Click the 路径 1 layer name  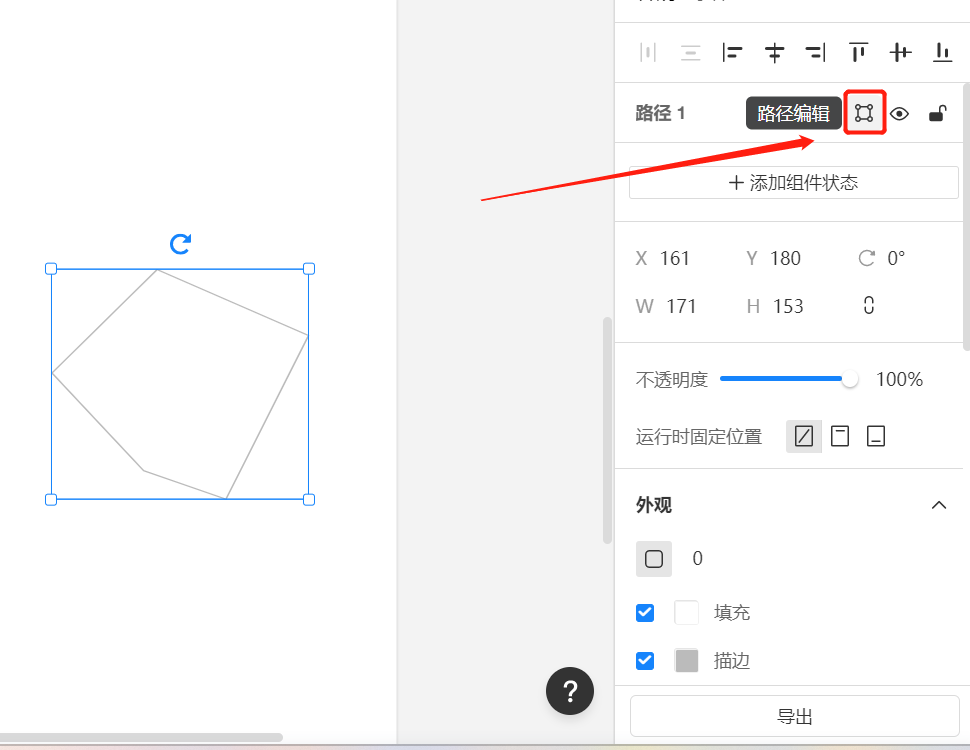coord(660,113)
